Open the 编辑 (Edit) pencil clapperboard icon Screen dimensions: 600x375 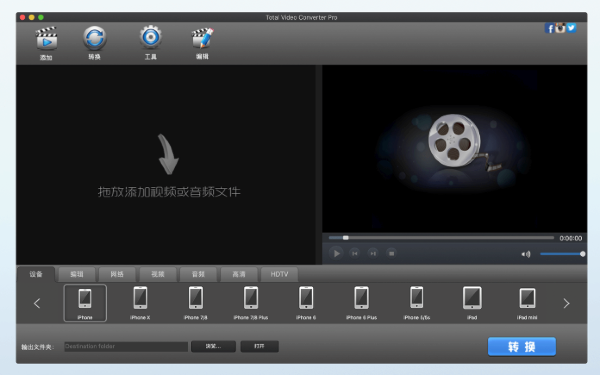[x=202, y=38]
